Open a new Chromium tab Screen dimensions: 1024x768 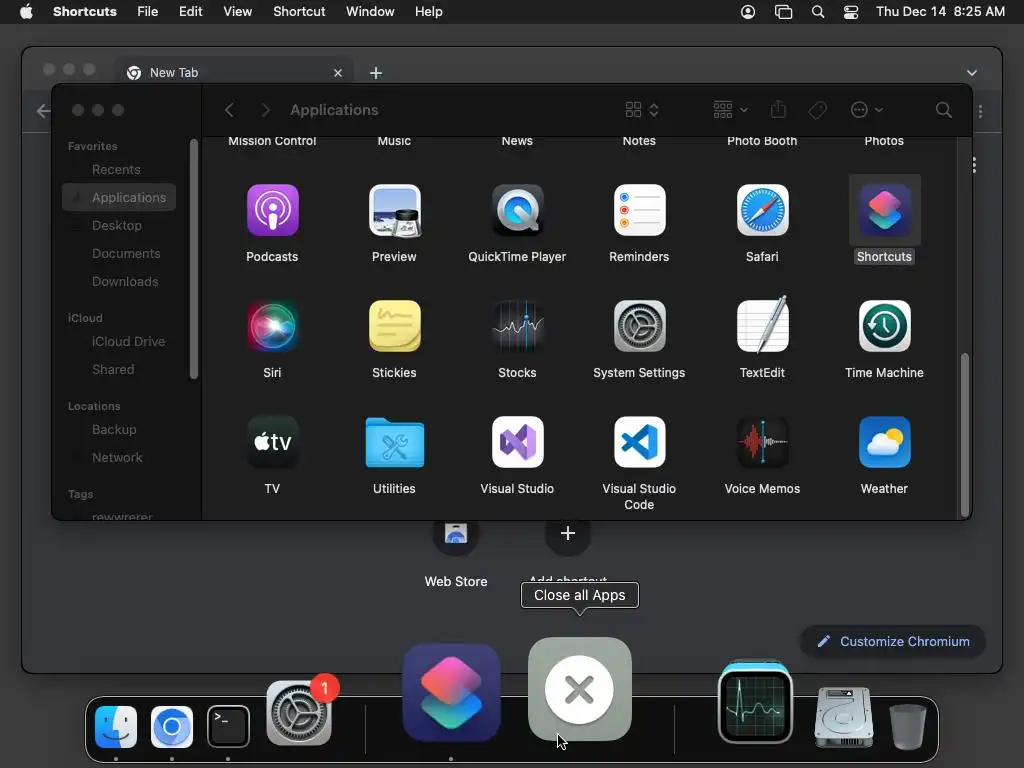pyautogui.click(x=376, y=73)
